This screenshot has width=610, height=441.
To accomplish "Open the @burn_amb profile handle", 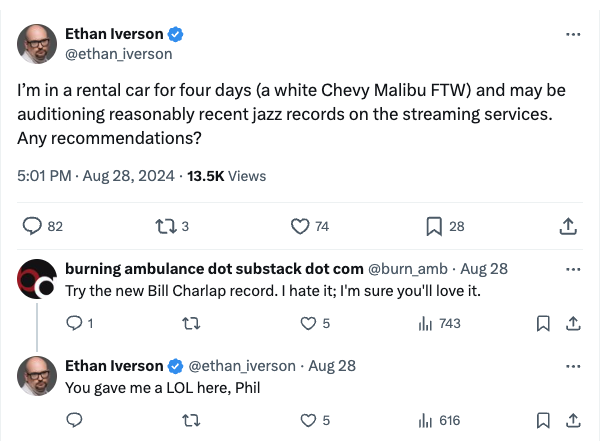I will pyautogui.click(x=411, y=270).
